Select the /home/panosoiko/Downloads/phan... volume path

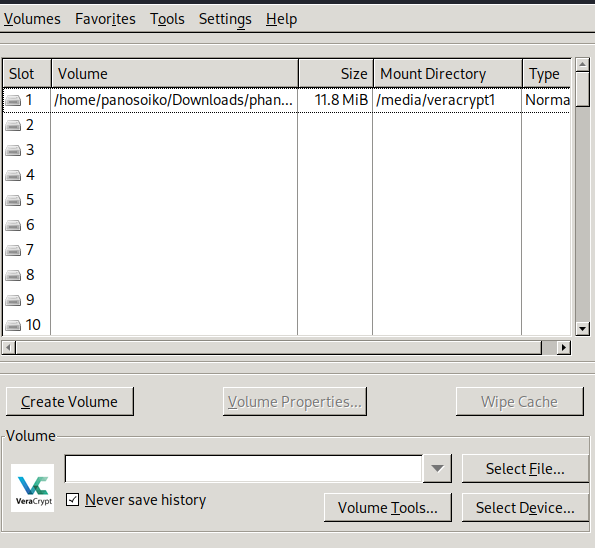point(173,100)
